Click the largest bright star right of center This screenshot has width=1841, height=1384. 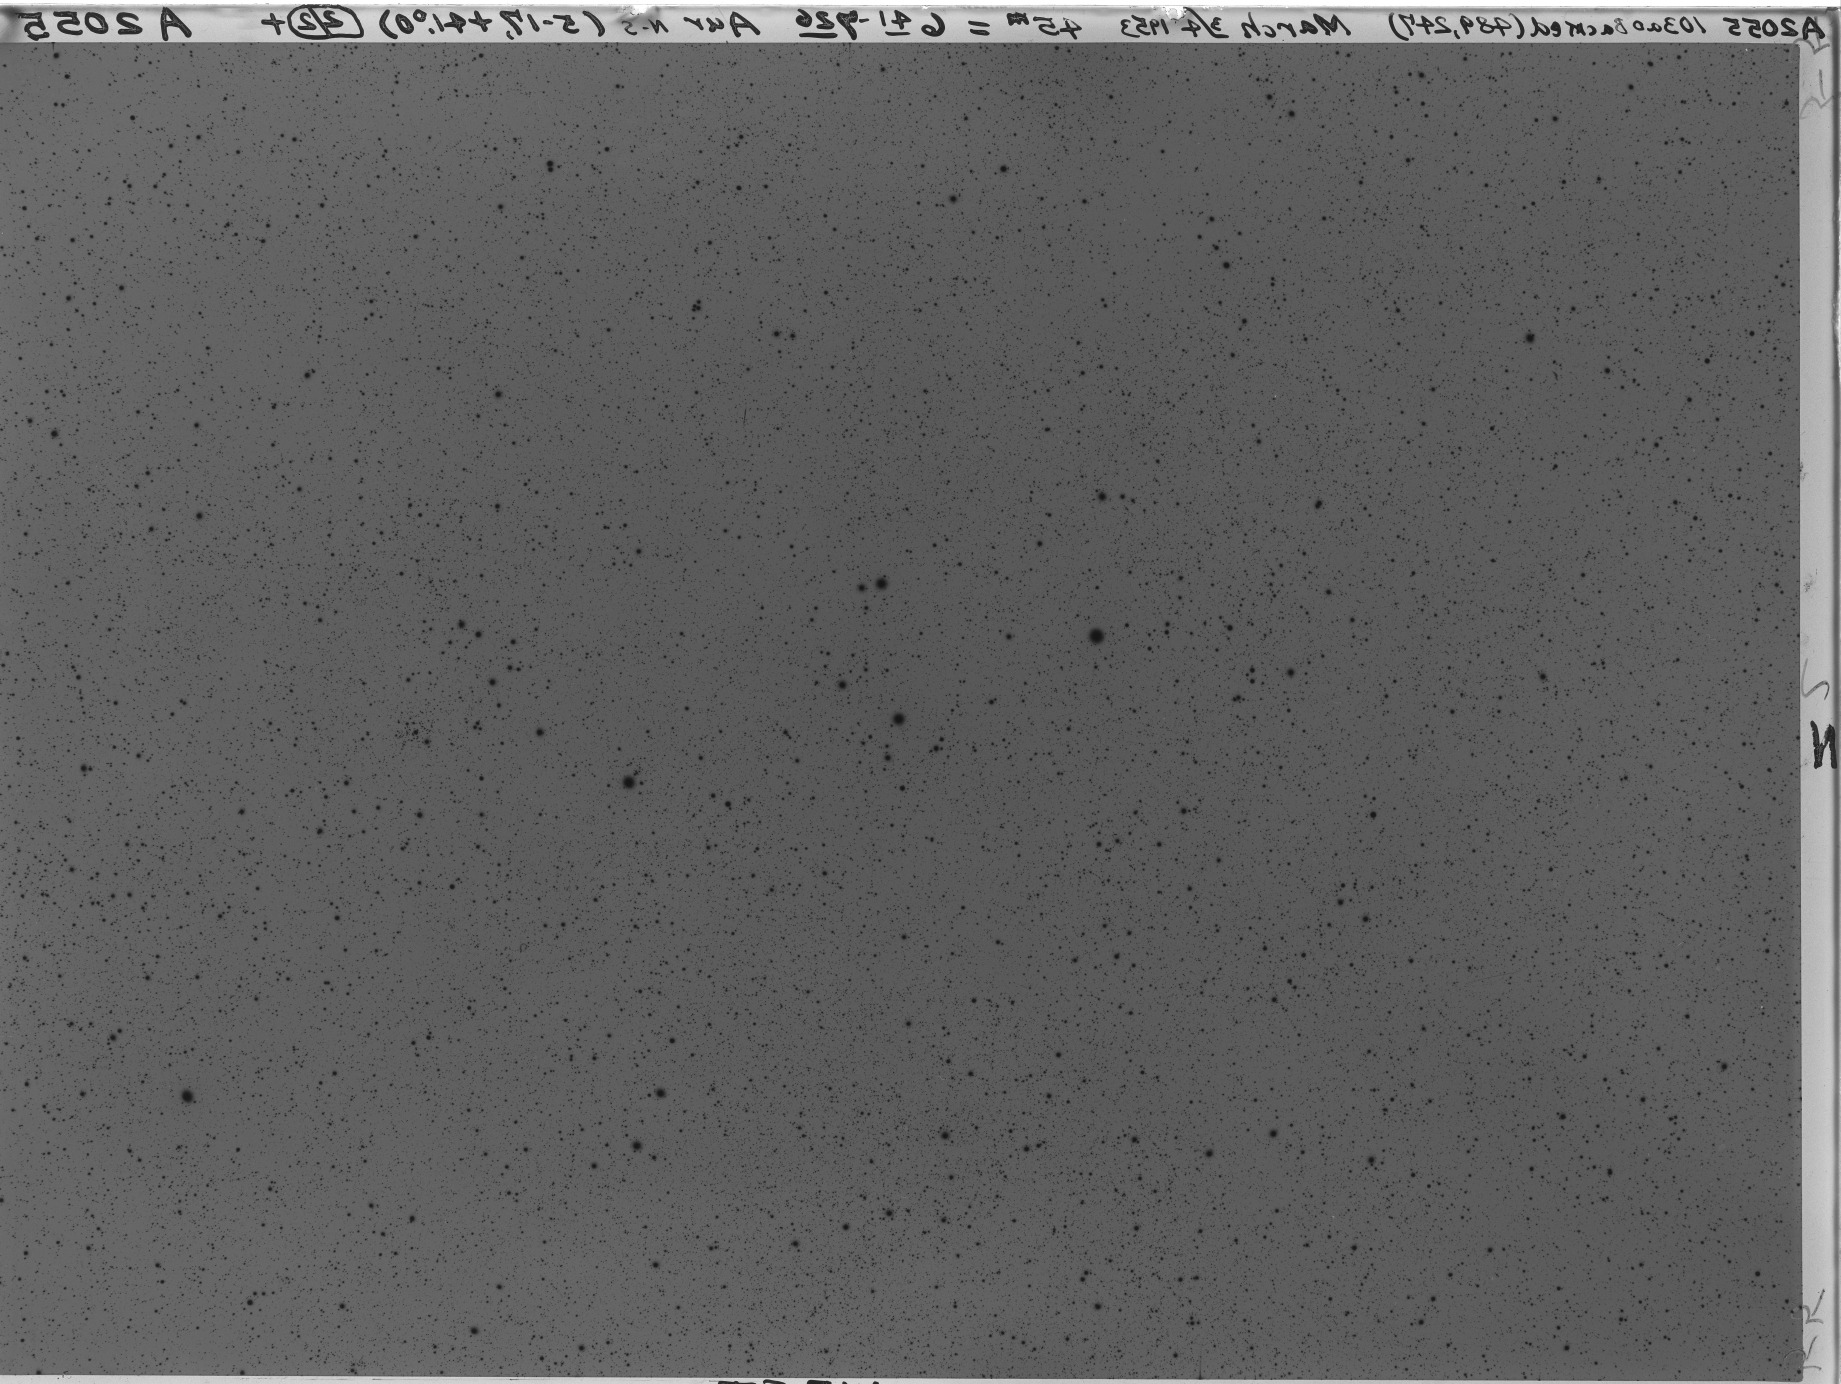[1096, 635]
